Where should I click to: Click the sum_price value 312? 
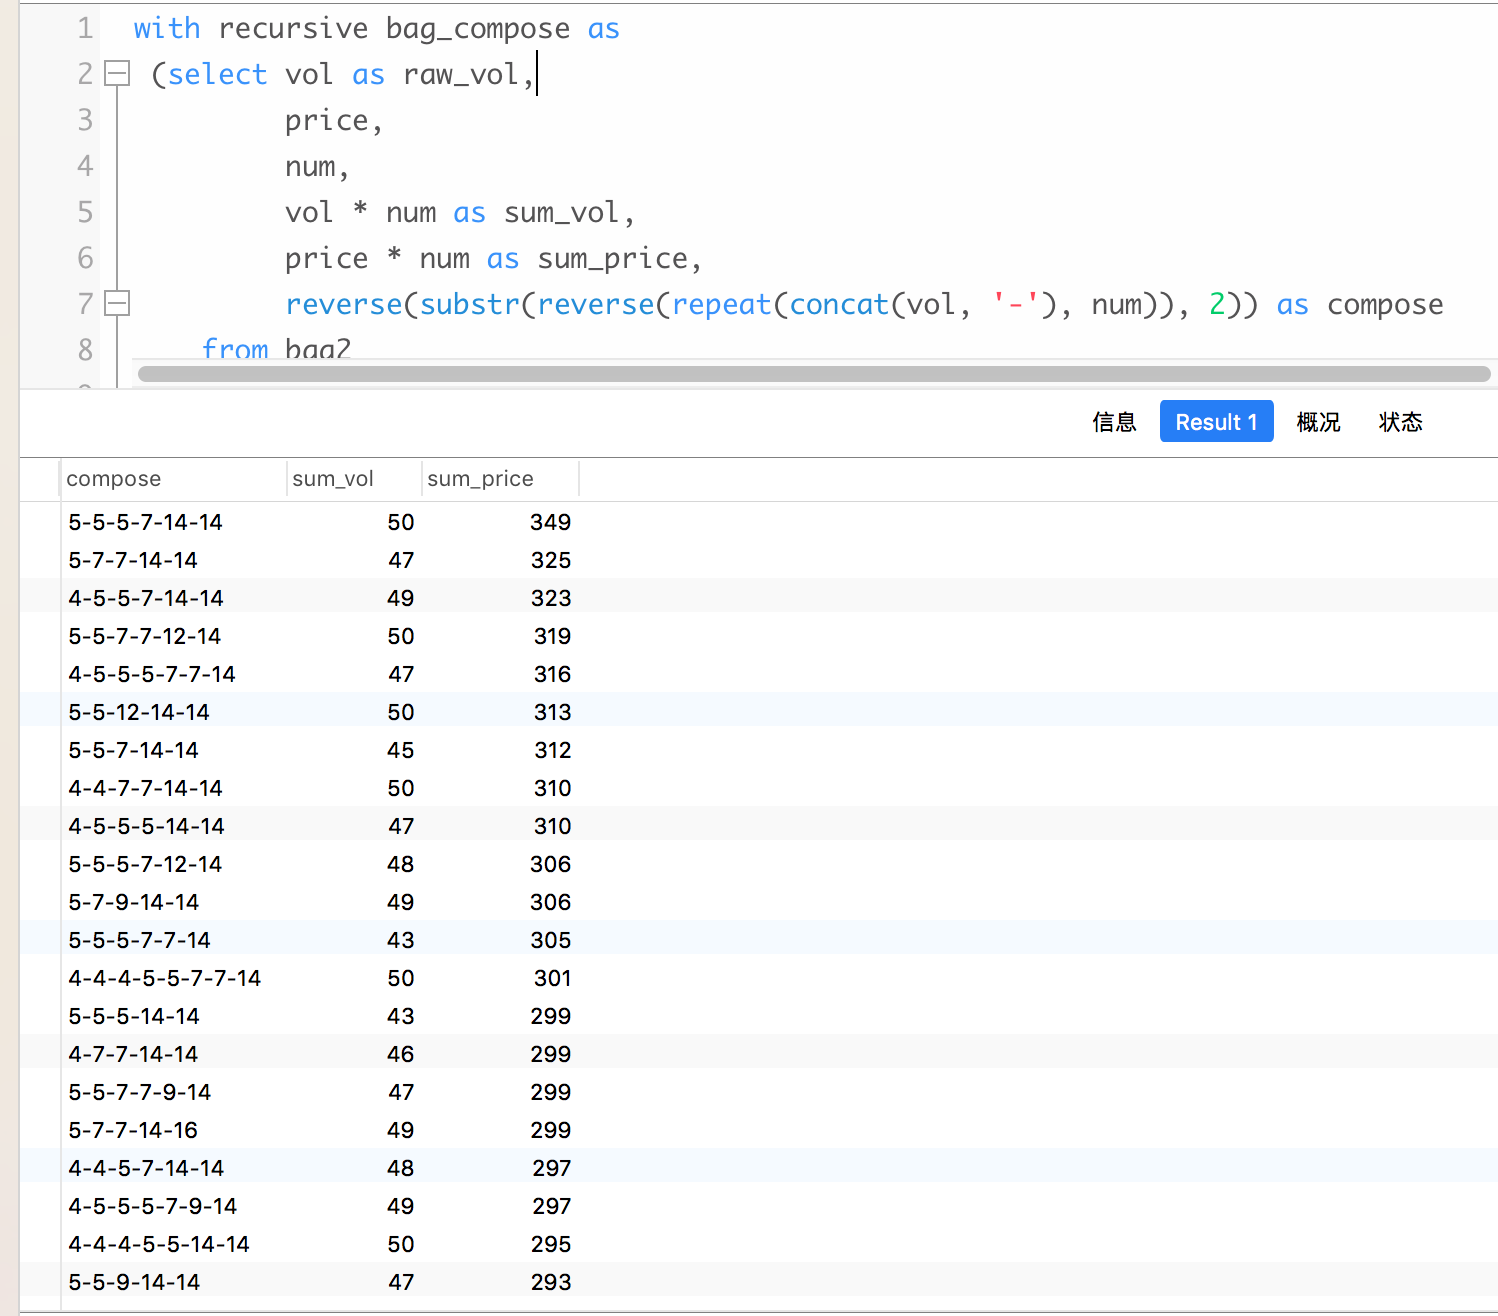coord(552,750)
